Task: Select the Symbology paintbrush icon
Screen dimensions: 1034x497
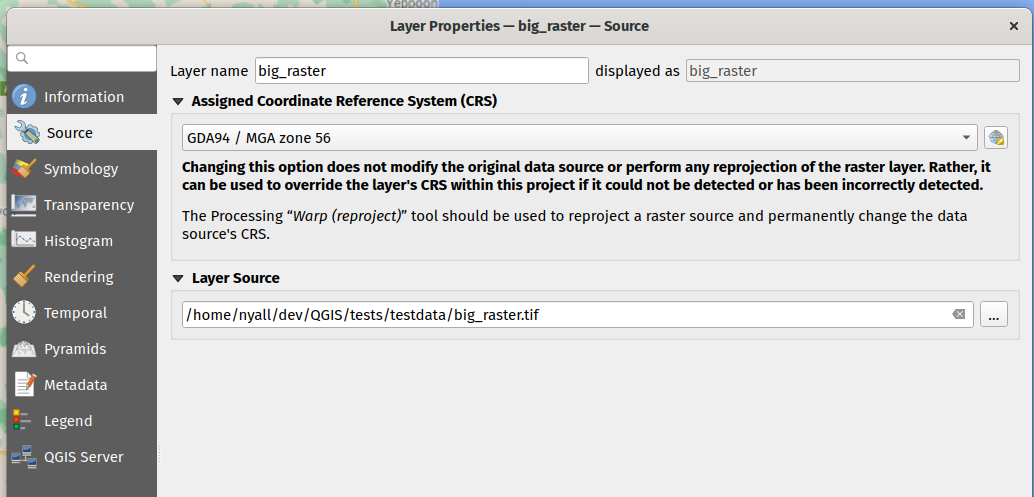Action: pos(25,169)
